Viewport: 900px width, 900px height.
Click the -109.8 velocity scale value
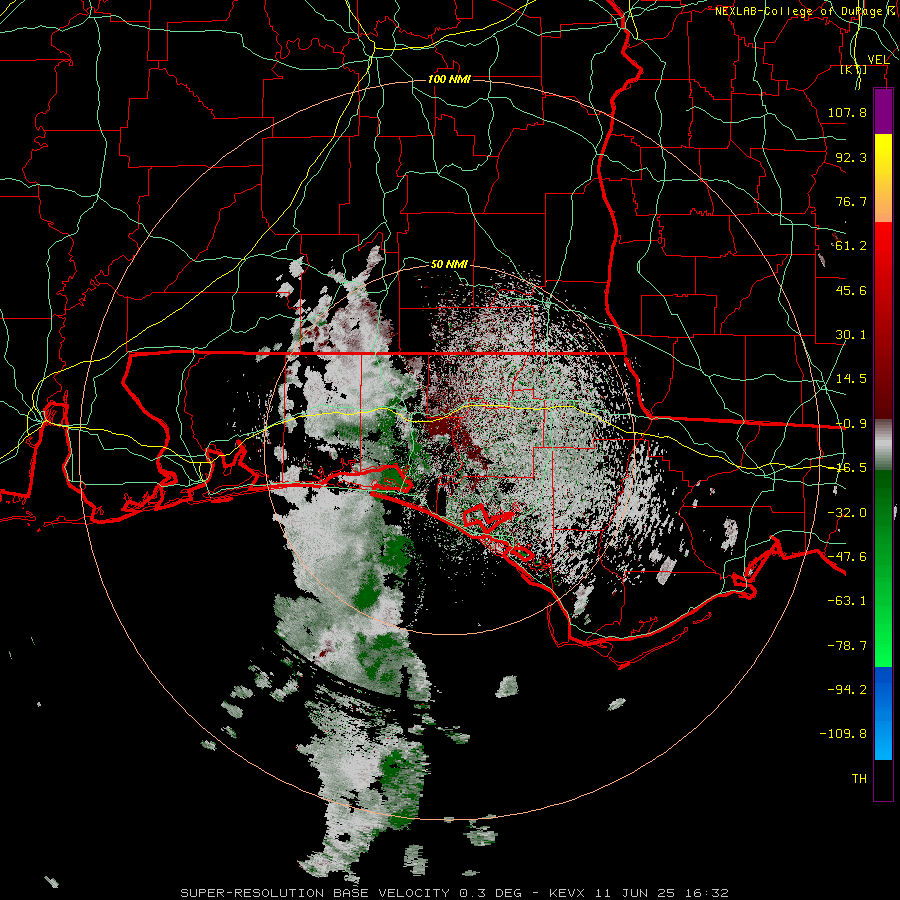pyautogui.click(x=843, y=734)
